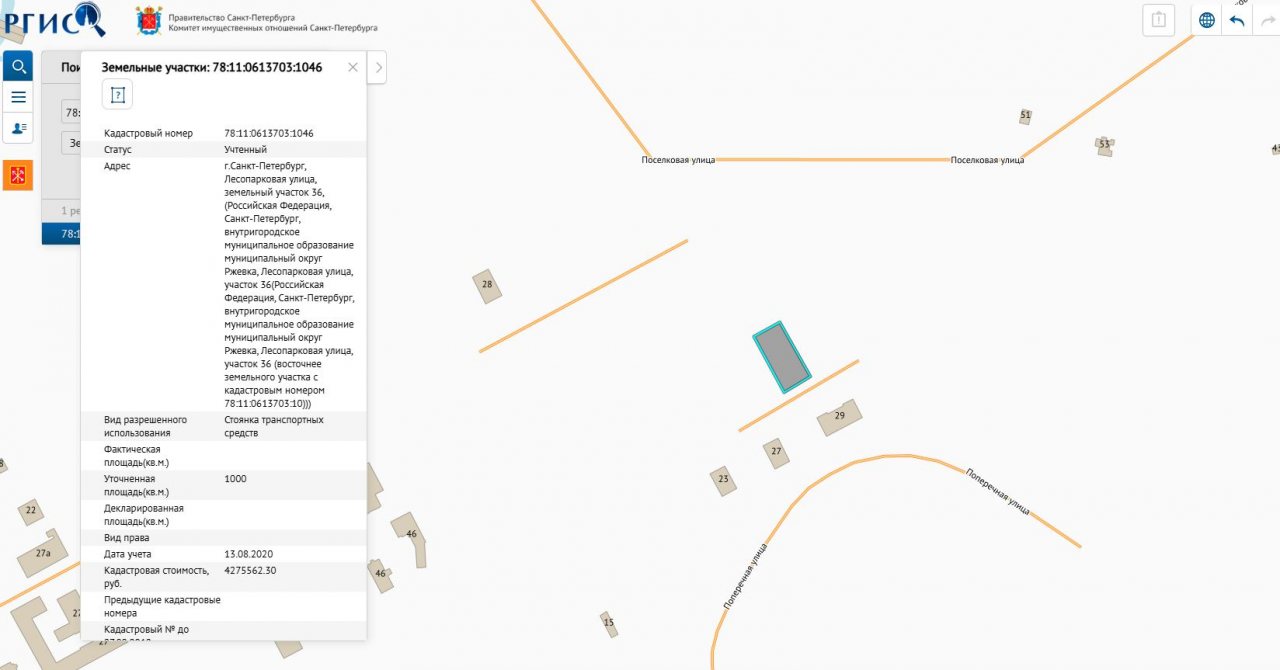Viewport: 1280px width, 670px height.
Task: Click the user profile icon in sidebar
Action: [x=18, y=128]
